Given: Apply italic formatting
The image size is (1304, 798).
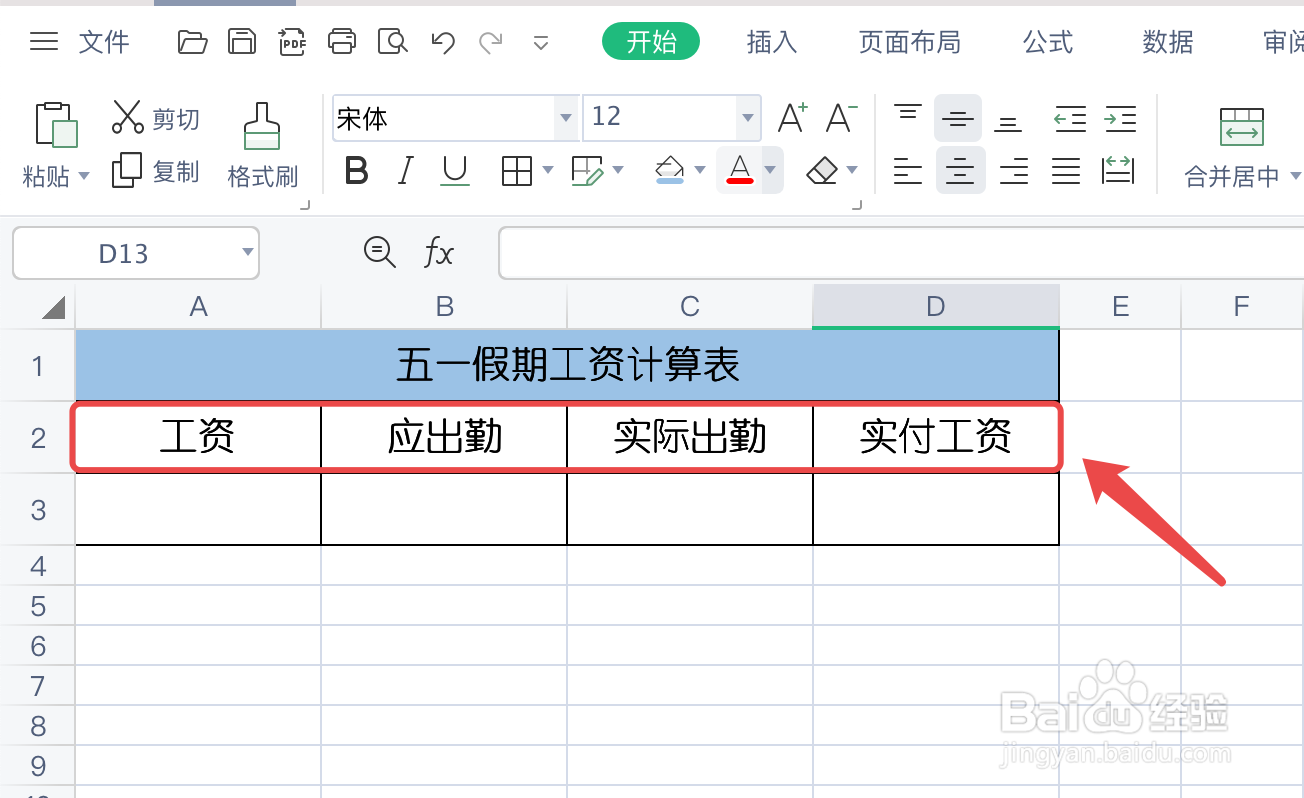Looking at the screenshot, I should (405, 171).
